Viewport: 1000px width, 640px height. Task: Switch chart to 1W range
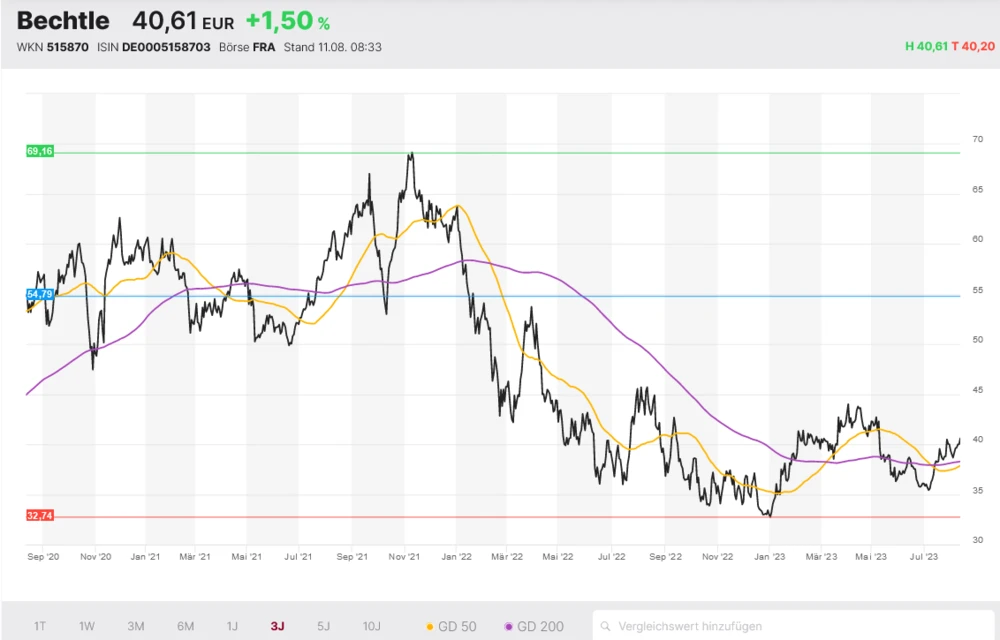click(87, 627)
